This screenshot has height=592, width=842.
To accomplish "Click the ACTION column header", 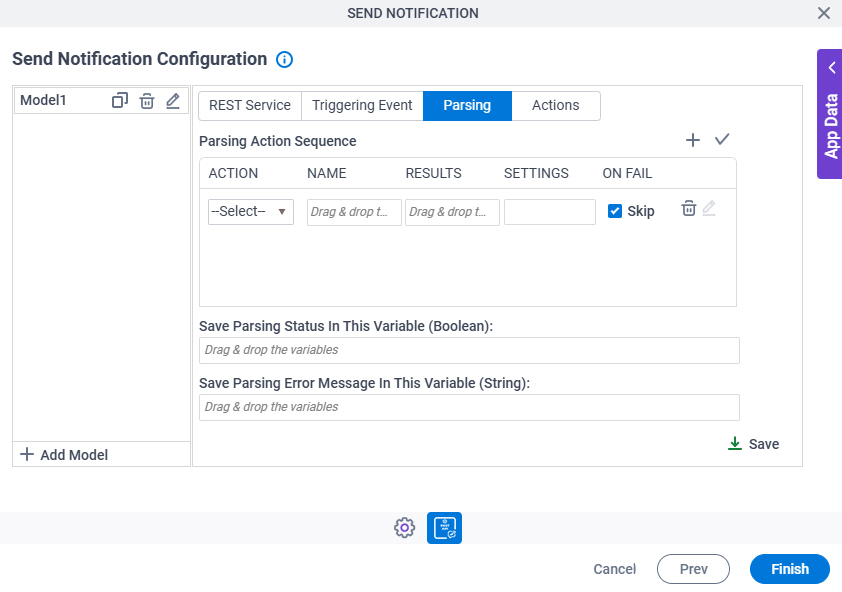I will click(233, 174).
